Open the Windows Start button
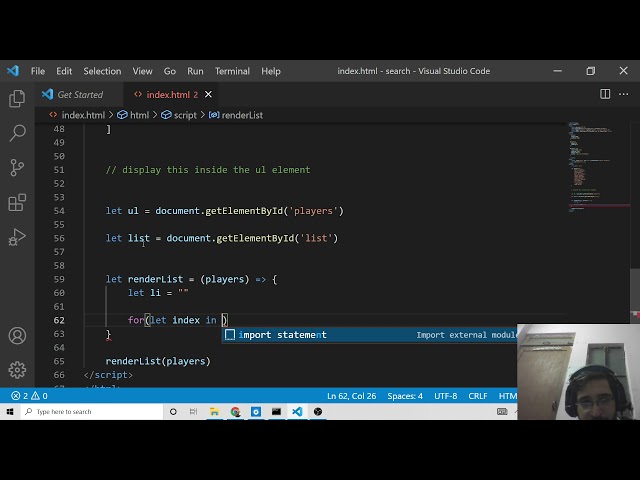Viewport: 640px width, 480px height. click(10, 412)
